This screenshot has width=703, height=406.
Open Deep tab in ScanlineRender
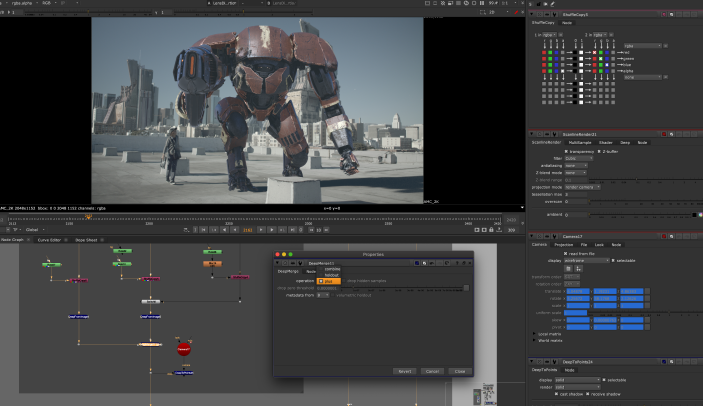point(625,143)
